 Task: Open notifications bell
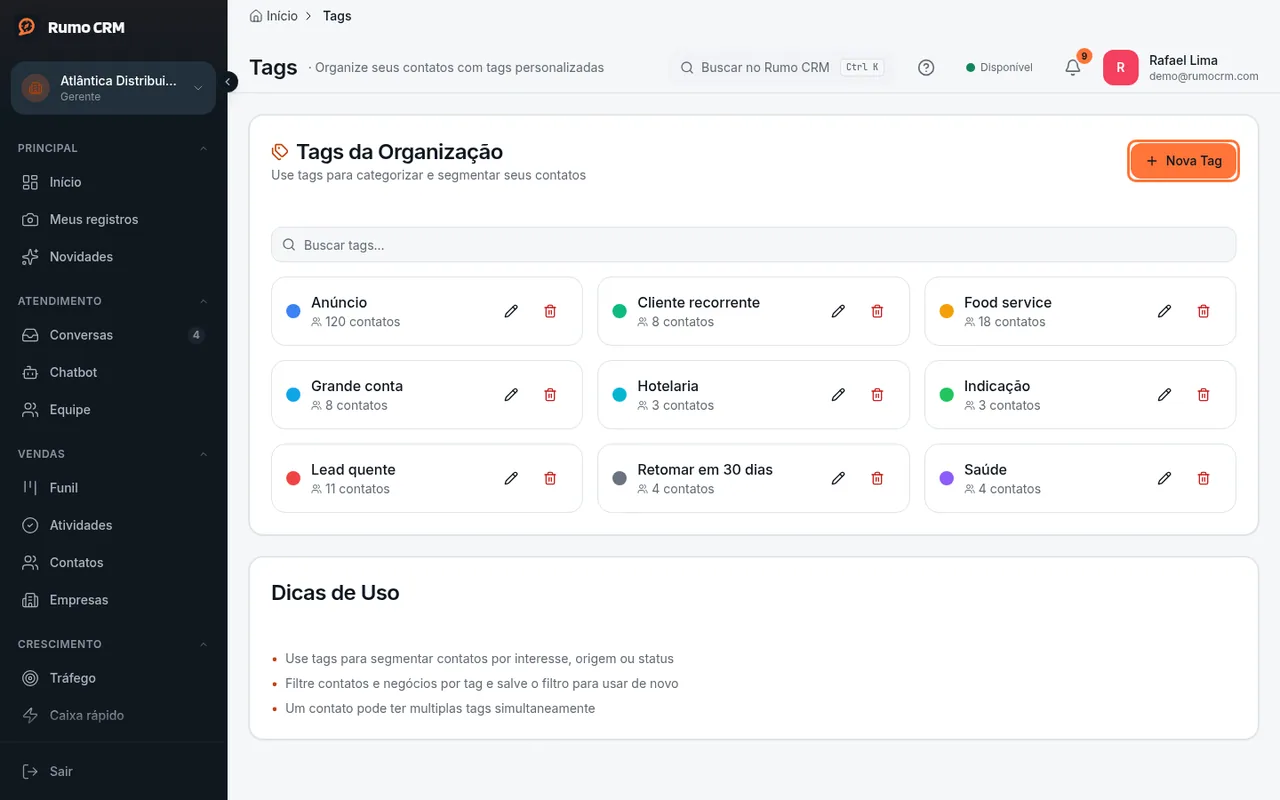point(1073,68)
